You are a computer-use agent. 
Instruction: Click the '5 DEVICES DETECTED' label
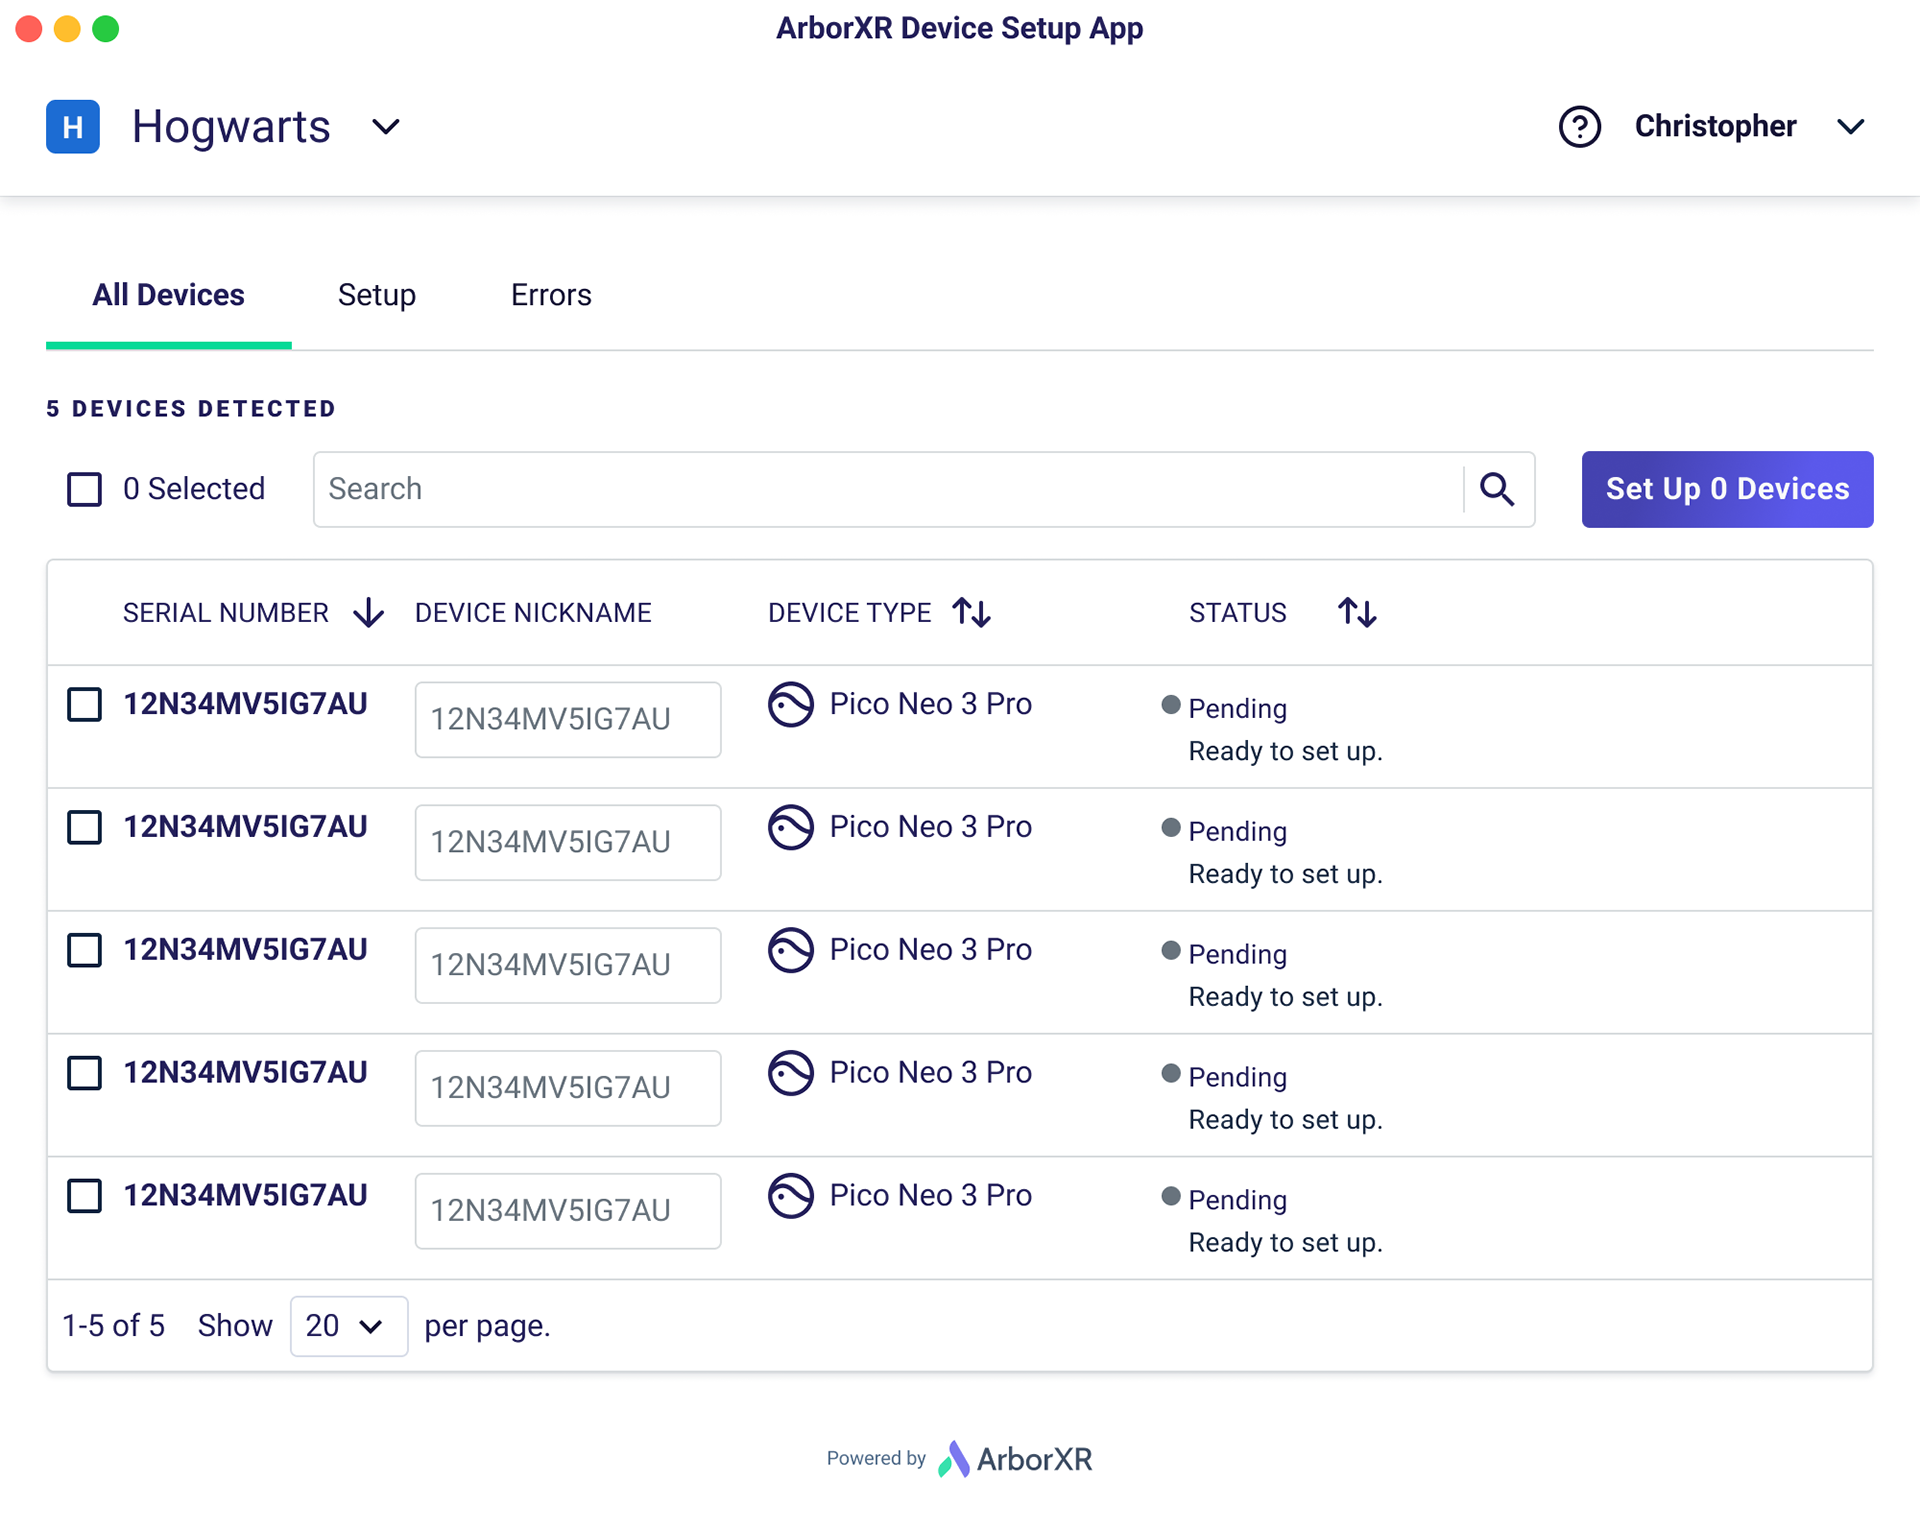tap(191, 408)
